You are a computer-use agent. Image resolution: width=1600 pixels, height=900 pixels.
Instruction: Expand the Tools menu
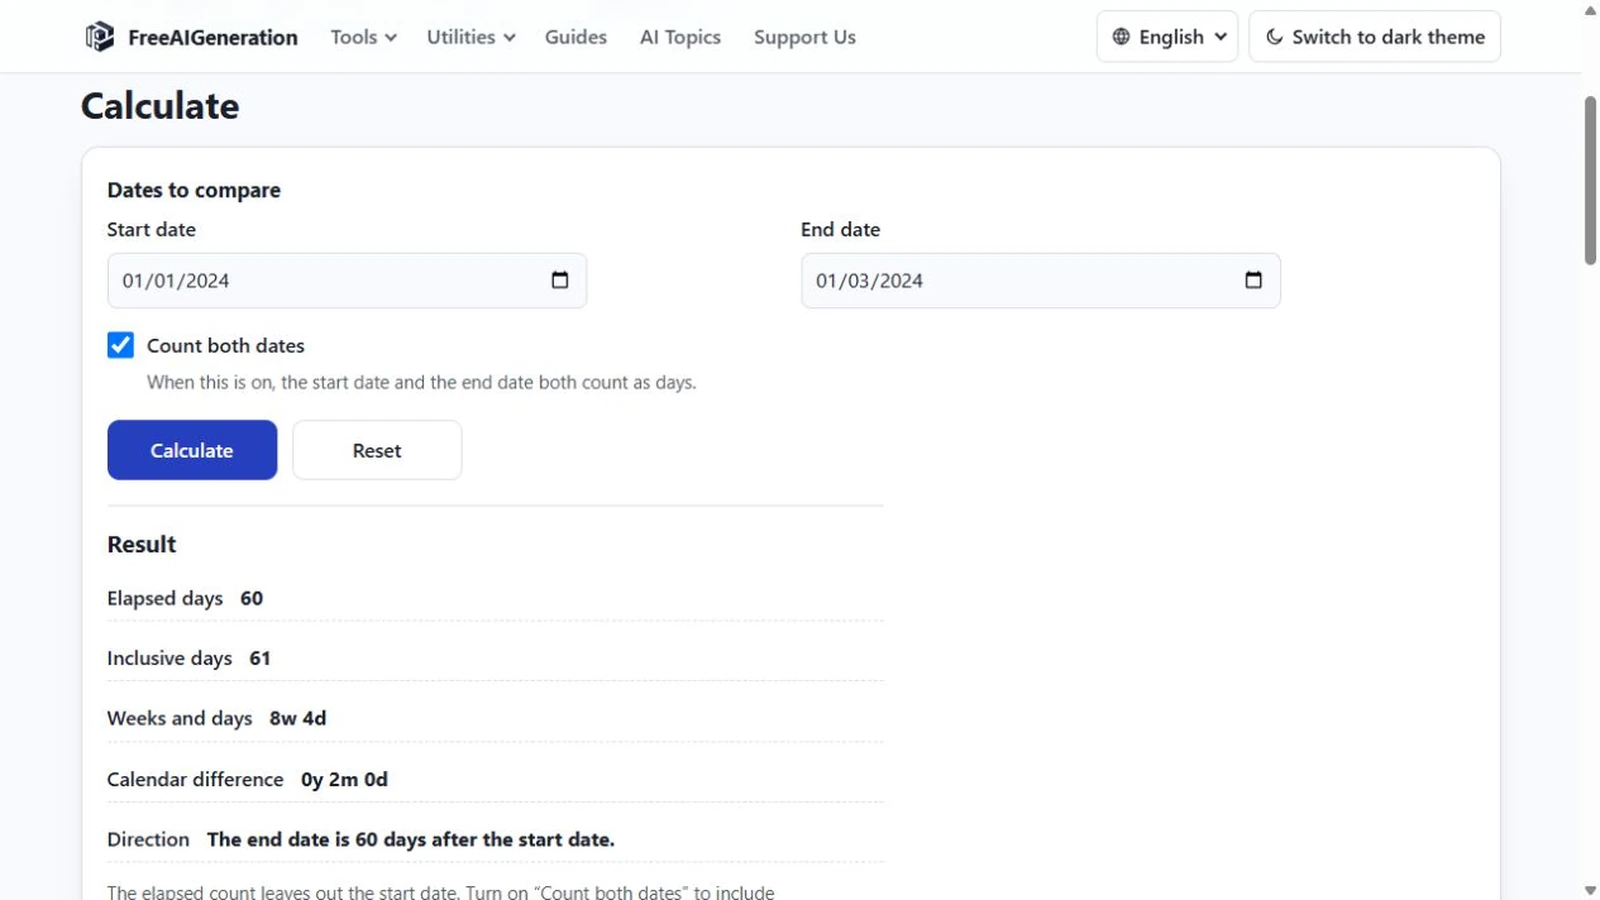click(363, 37)
